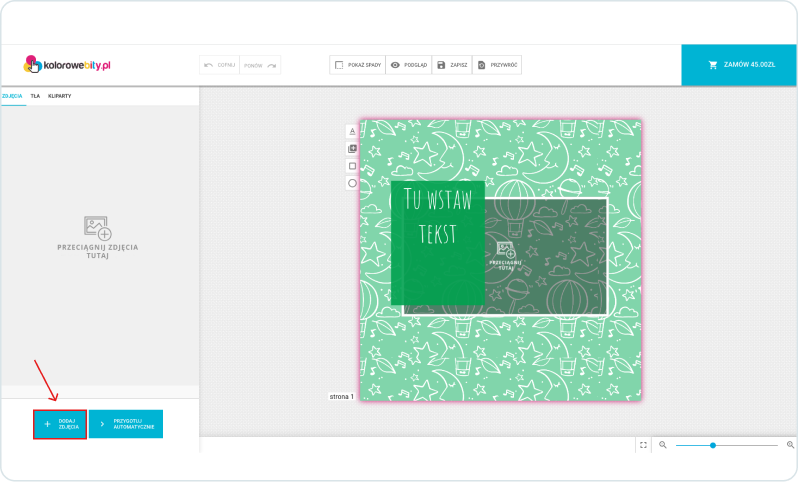Click the fullscreen icon near zoom controls
This screenshot has width=798, height=482.
click(643, 445)
